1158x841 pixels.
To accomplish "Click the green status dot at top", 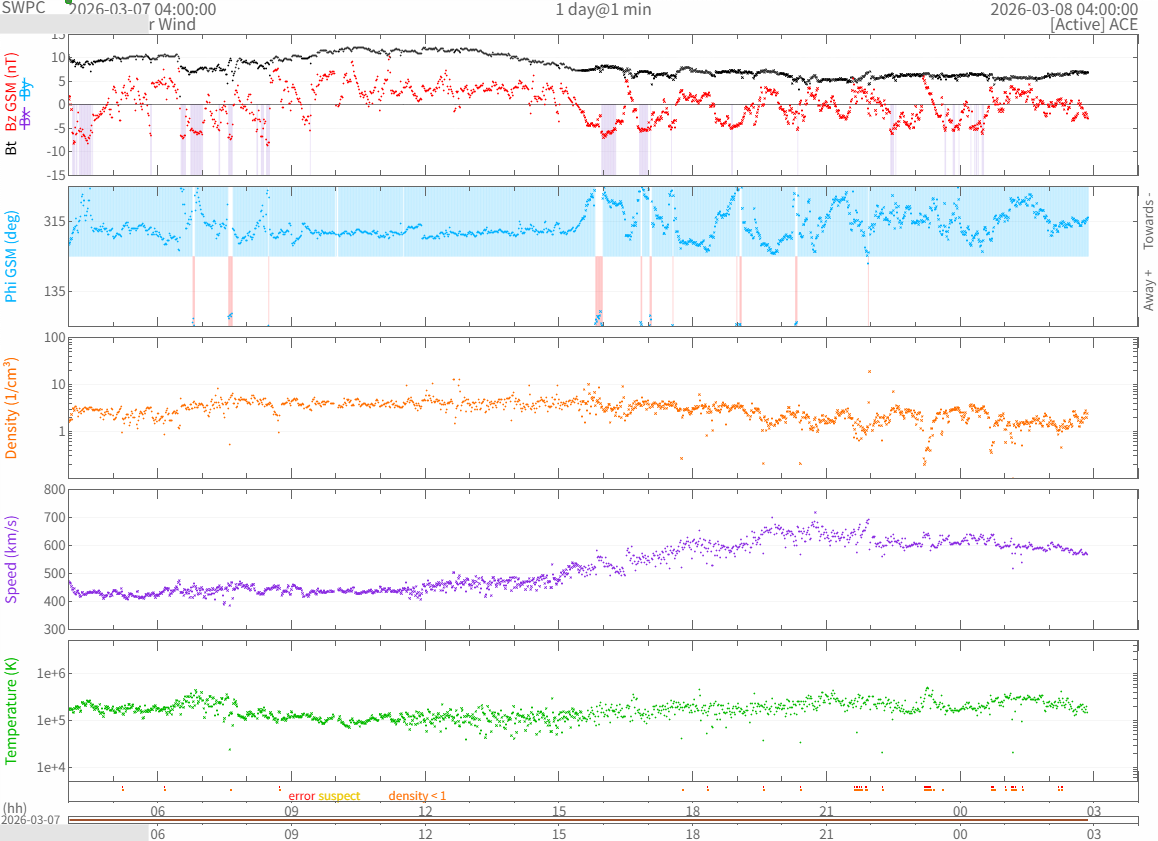I will [x=69, y=2].
